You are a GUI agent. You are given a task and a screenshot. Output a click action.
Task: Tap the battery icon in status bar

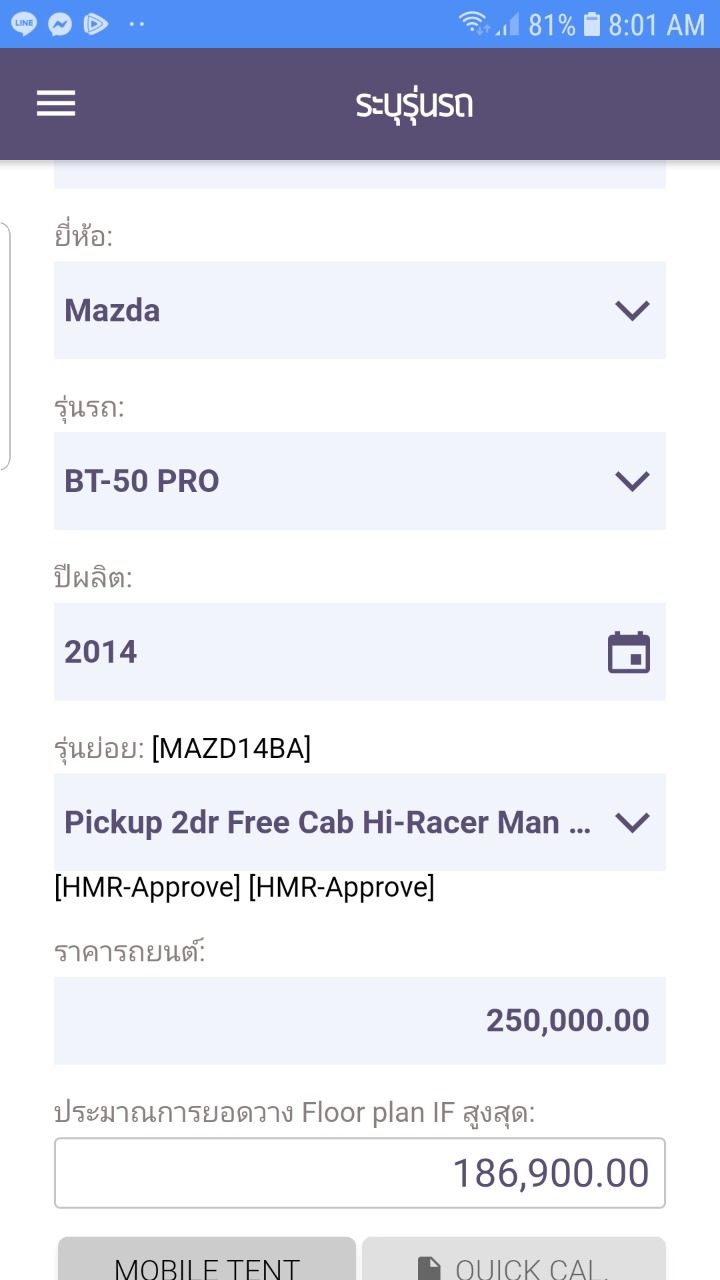pos(592,24)
